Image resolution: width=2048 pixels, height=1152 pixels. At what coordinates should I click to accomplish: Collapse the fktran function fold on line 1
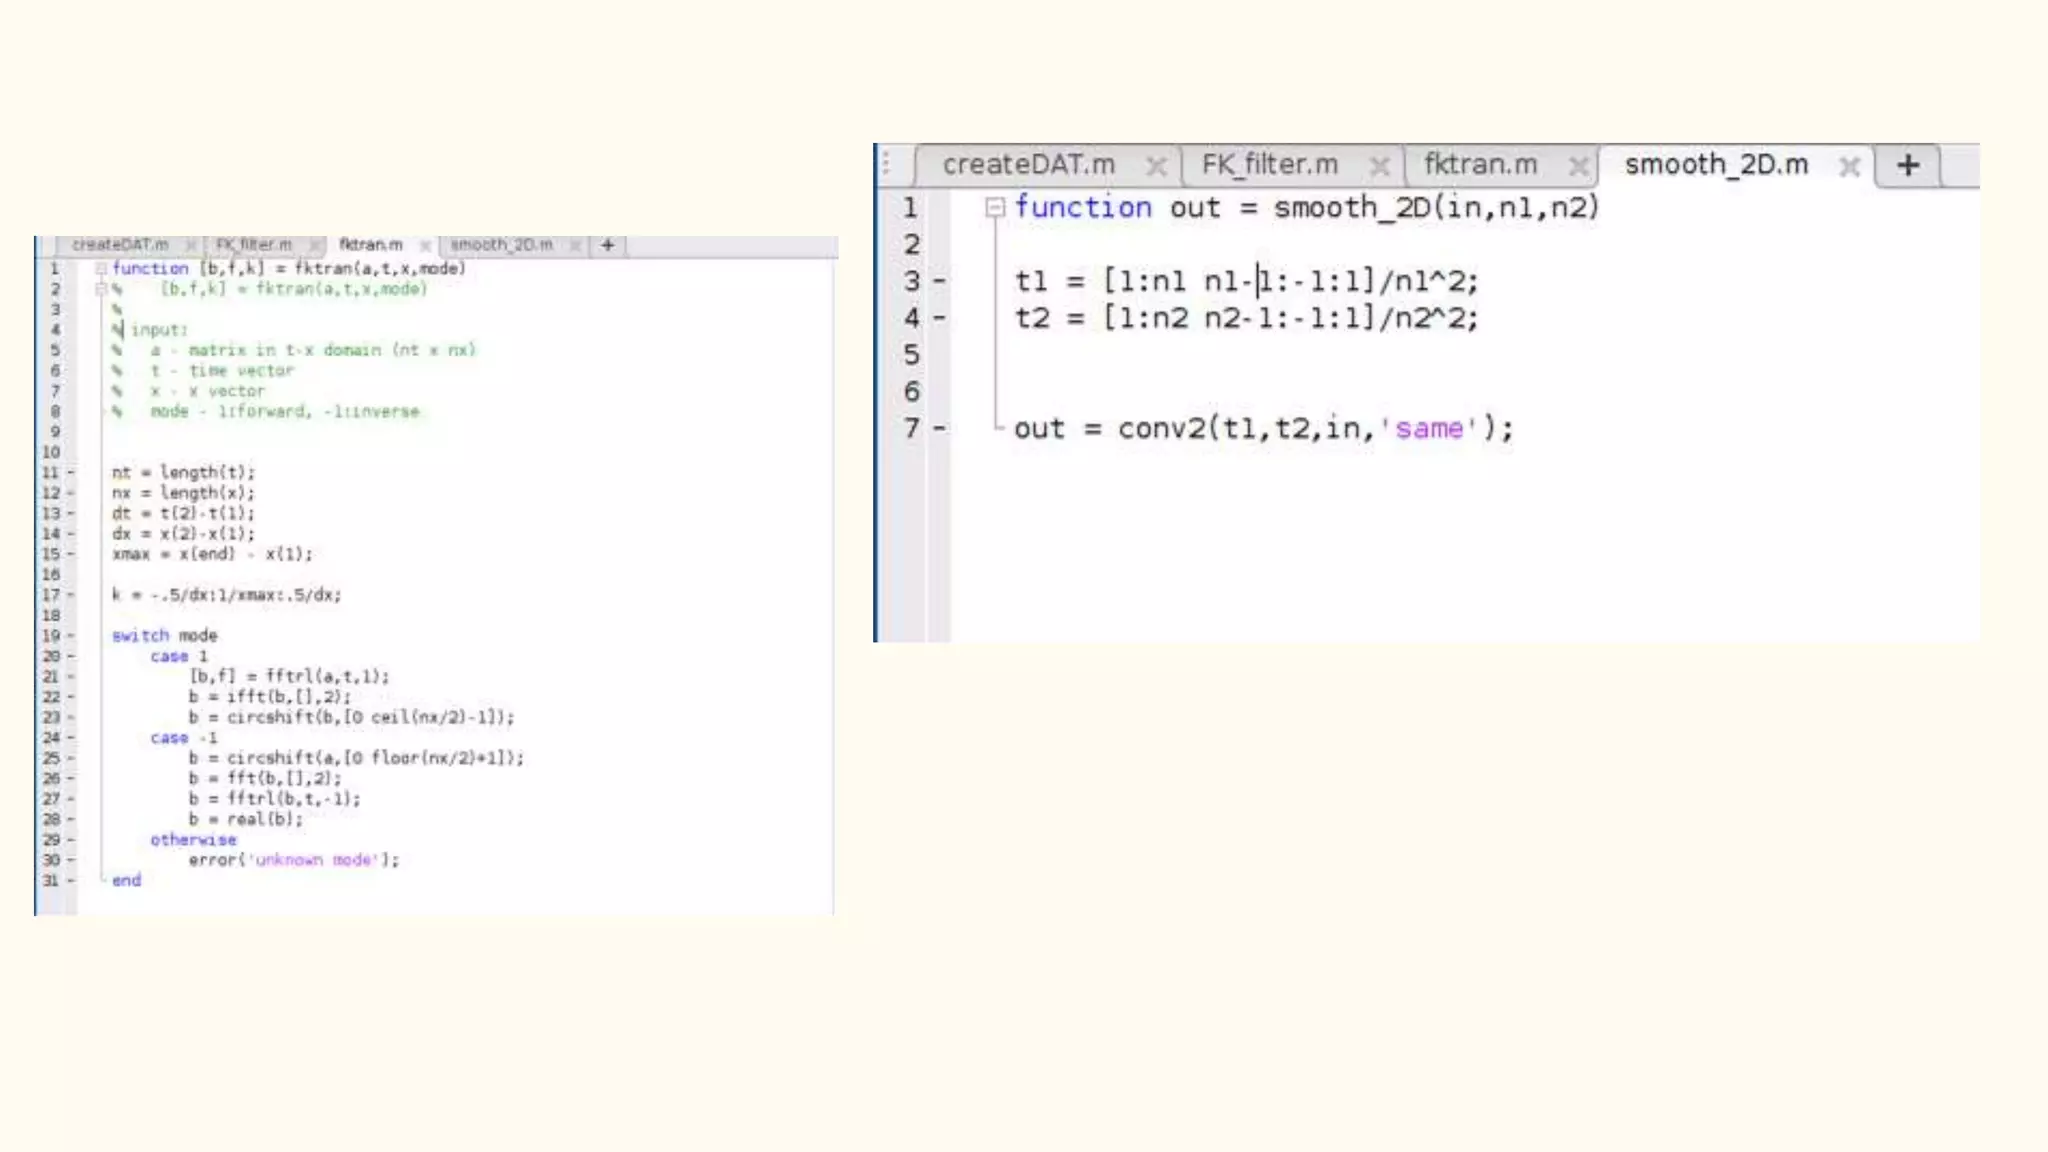click(x=101, y=269)
